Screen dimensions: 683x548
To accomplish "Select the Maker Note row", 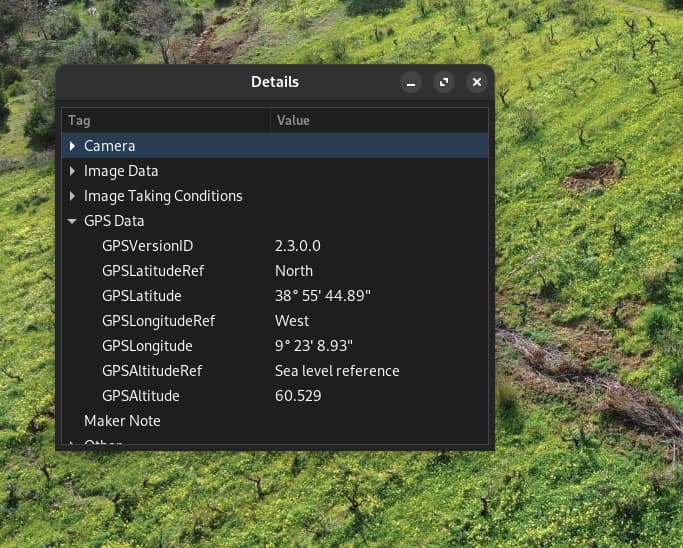I will pos(275,421).
